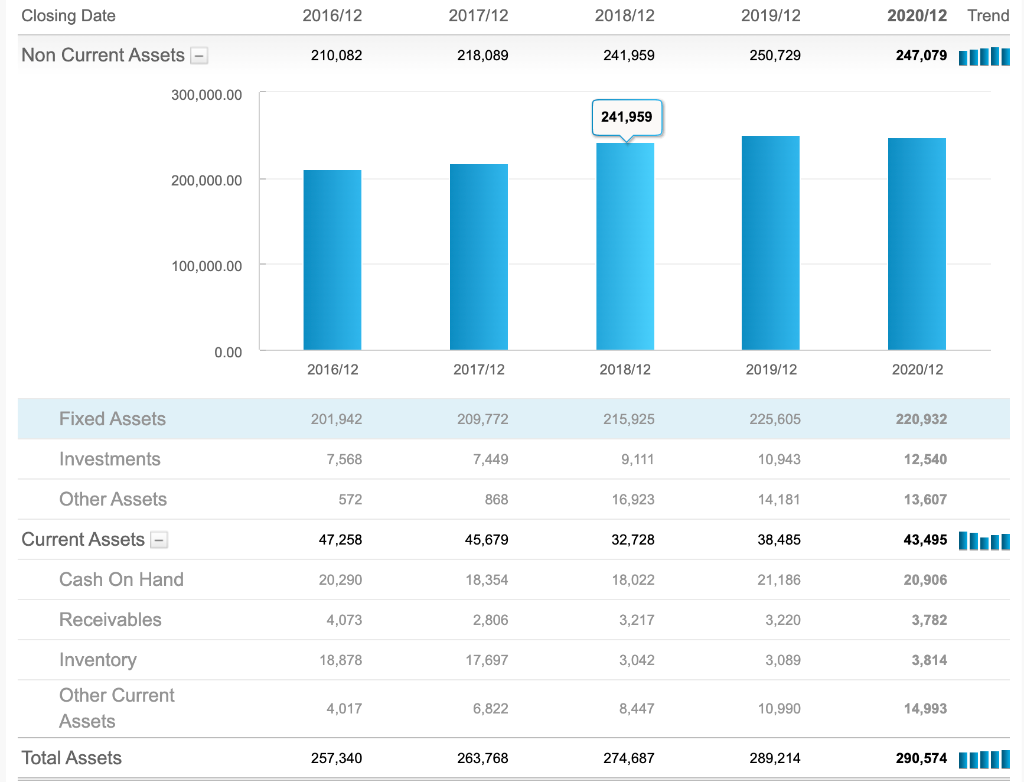This screenshot has height=782, width=1024.
Task: Click the 2016/12 axis label below the chart
Action: (x=333, y=369)
